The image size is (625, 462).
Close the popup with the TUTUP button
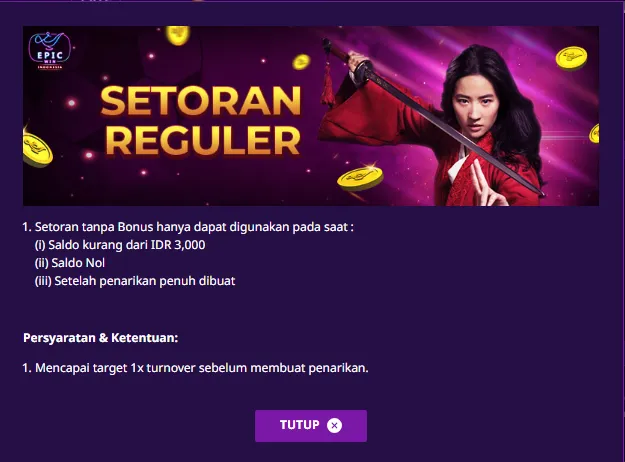[x=311, y=426]
